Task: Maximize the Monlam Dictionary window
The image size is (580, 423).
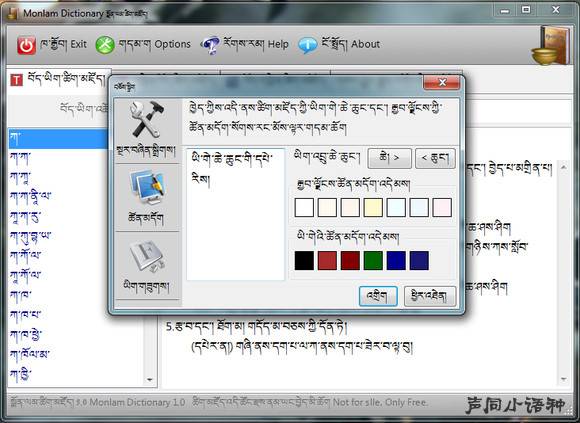Action: 526,10
